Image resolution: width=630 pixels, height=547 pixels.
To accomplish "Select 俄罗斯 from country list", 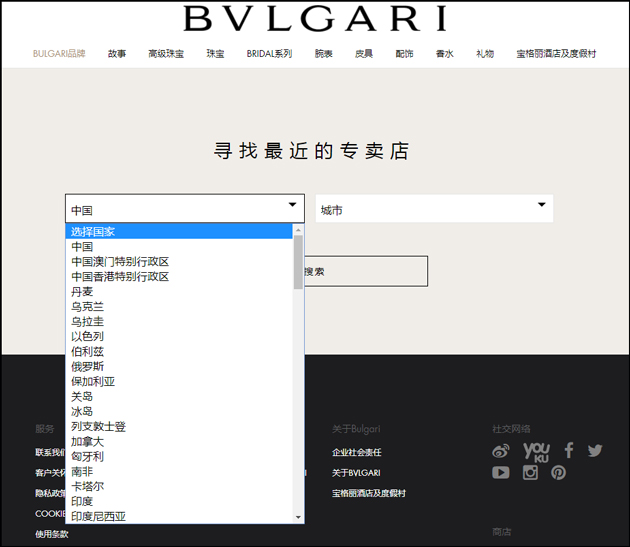I will (179, 367).
